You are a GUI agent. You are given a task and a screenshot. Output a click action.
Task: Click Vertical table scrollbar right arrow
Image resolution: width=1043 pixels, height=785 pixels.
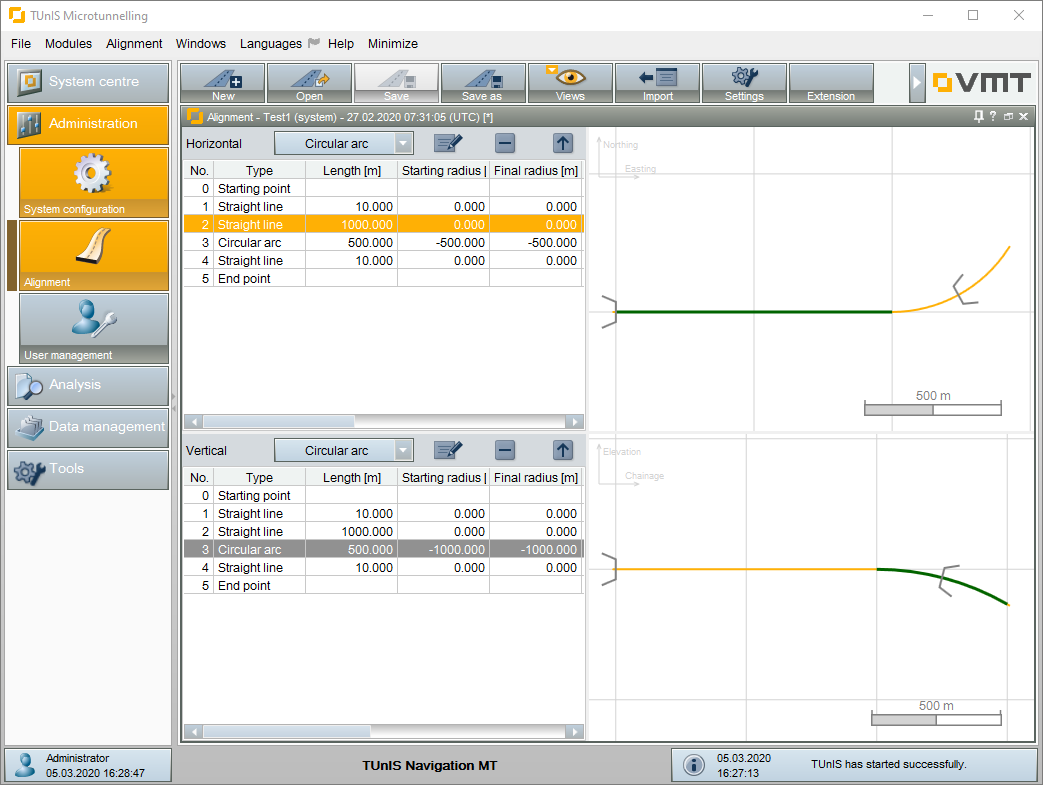(x=575, y=732)
